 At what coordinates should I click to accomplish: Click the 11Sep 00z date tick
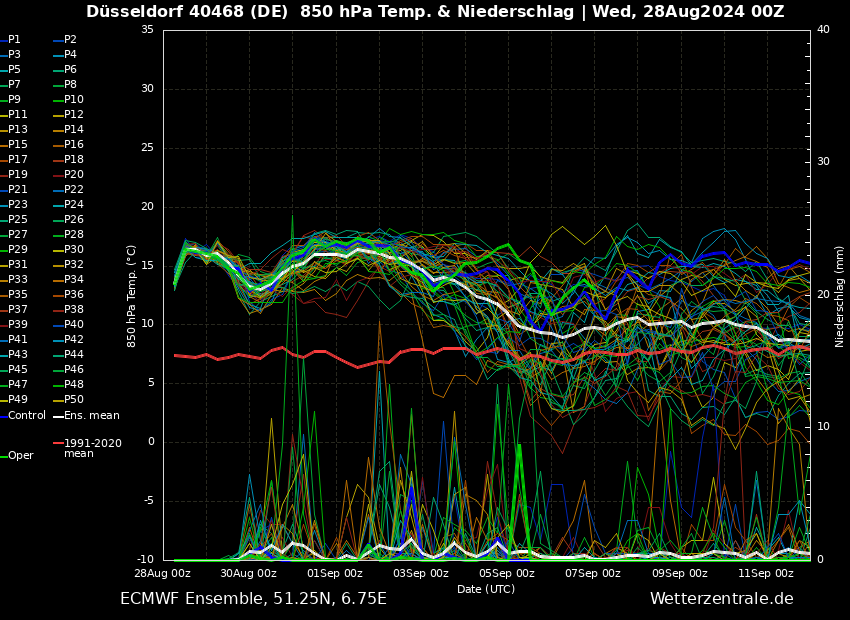(x=766, y=573)
